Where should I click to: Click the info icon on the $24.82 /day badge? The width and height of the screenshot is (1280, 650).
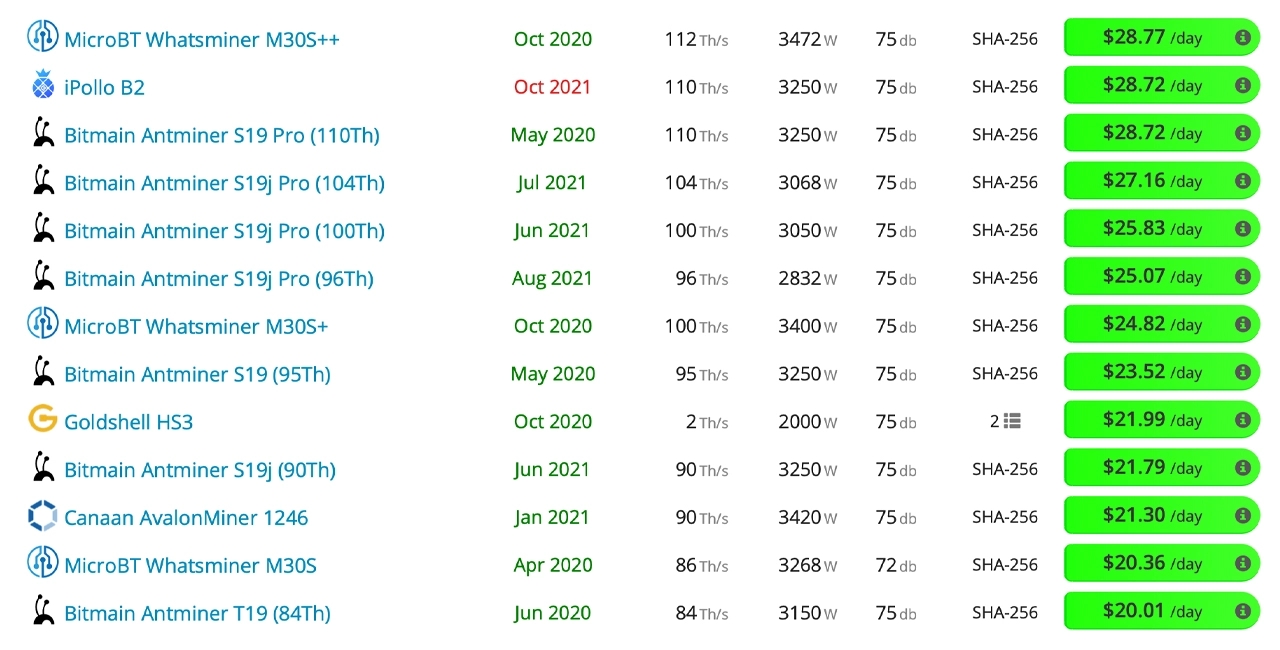1243,324
